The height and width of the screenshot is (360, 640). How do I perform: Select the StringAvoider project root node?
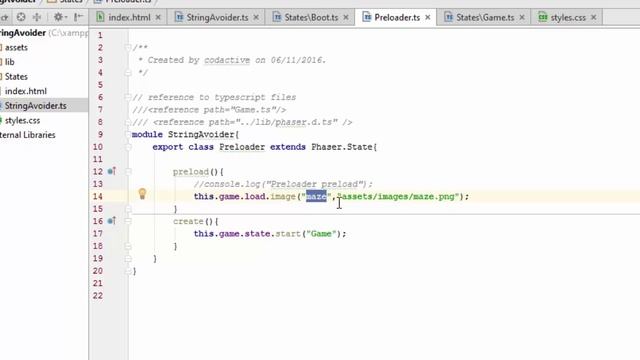coord(23,33)
